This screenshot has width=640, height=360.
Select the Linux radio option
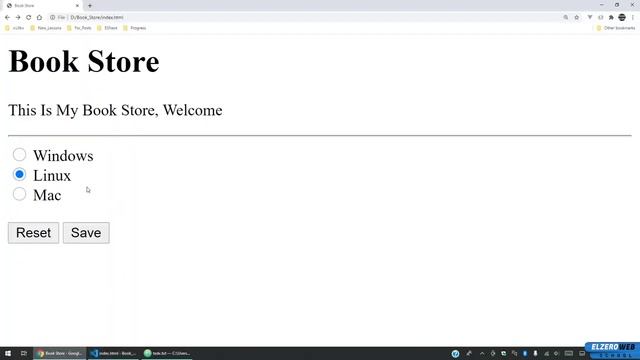[x=19, y=174]
